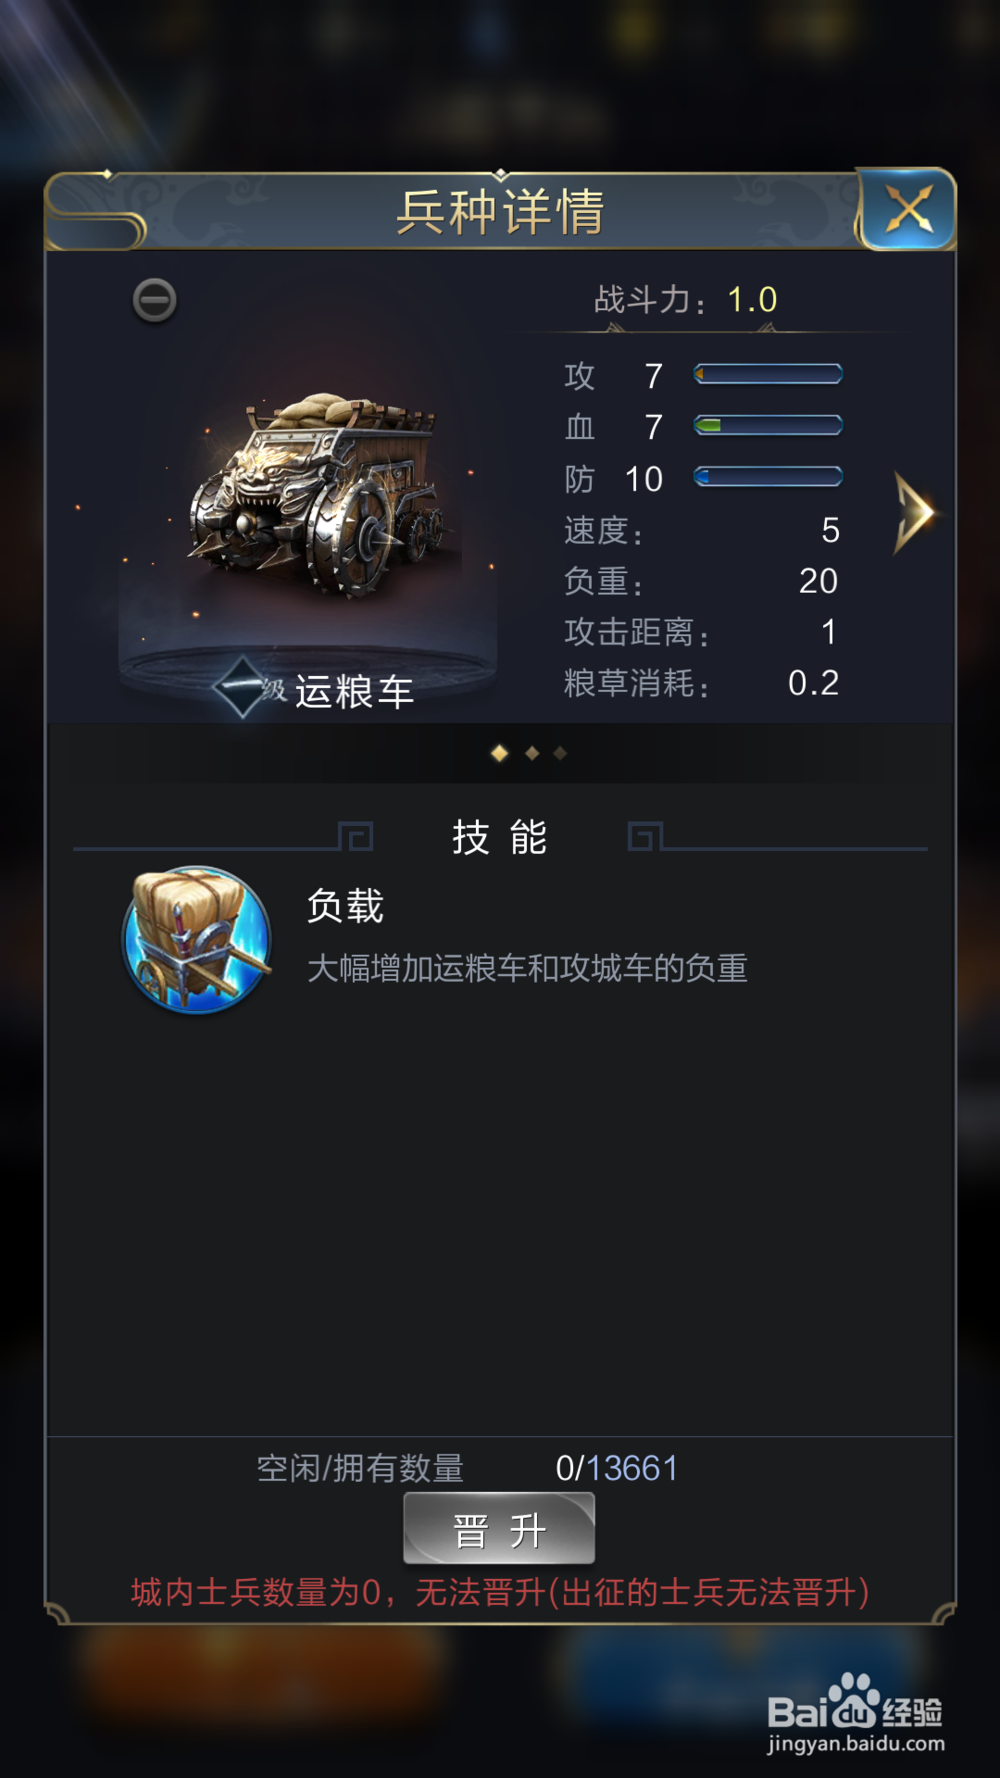Click the 防 defense stat bar
This screenshot has height=1778, width=1000.
pyautogui.click(x=768, y=477)
